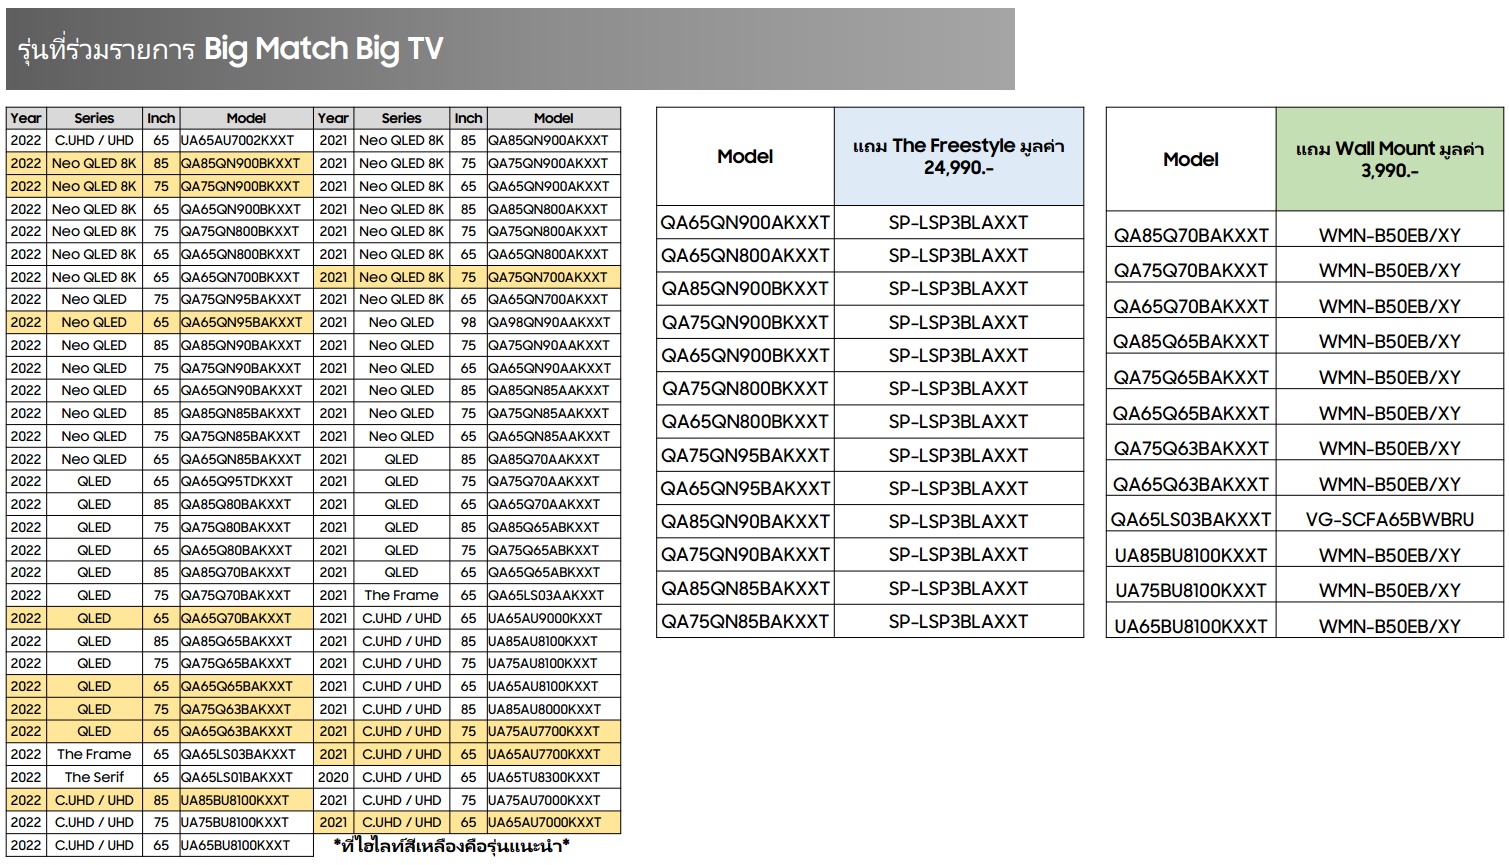Image resolution: width=1509 pixels, height=865 pixels.
Task: Click Model header in Wall Mount table
Action: tap(1191, 159)
